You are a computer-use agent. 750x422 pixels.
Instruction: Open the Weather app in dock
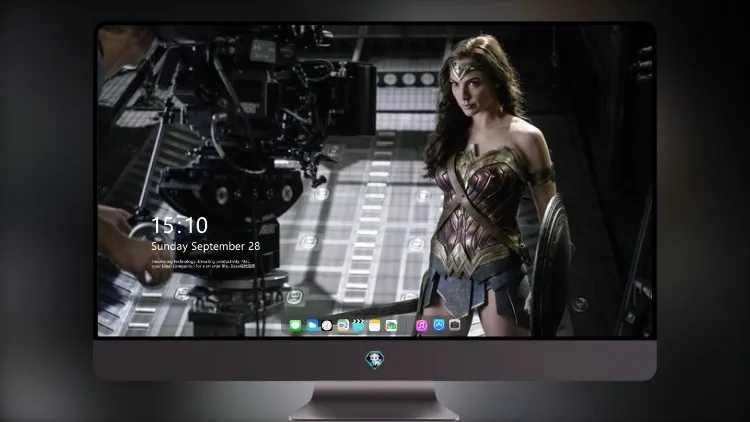(x=312, y=325)
